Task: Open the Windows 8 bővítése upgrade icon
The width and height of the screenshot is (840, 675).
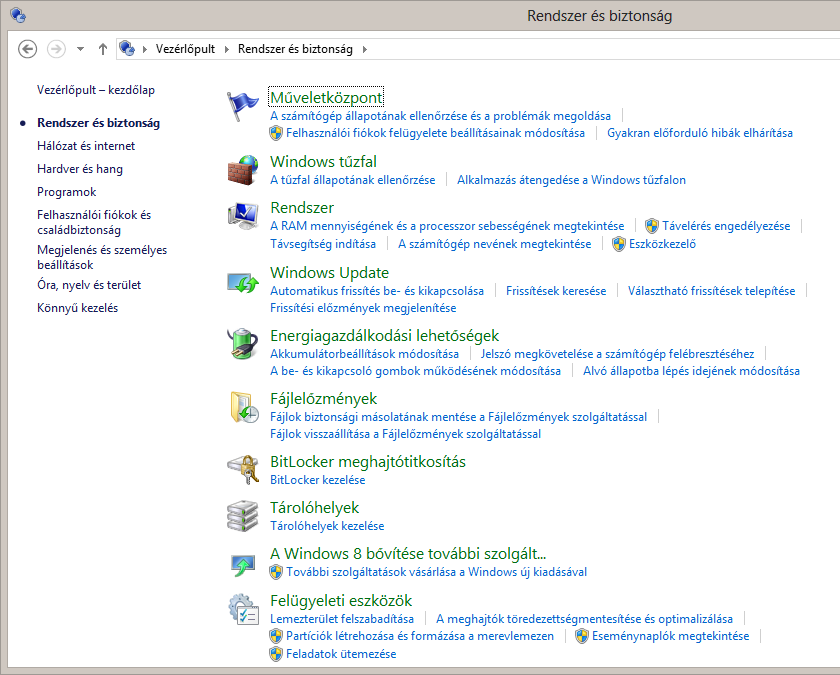Action: [242, 564]
